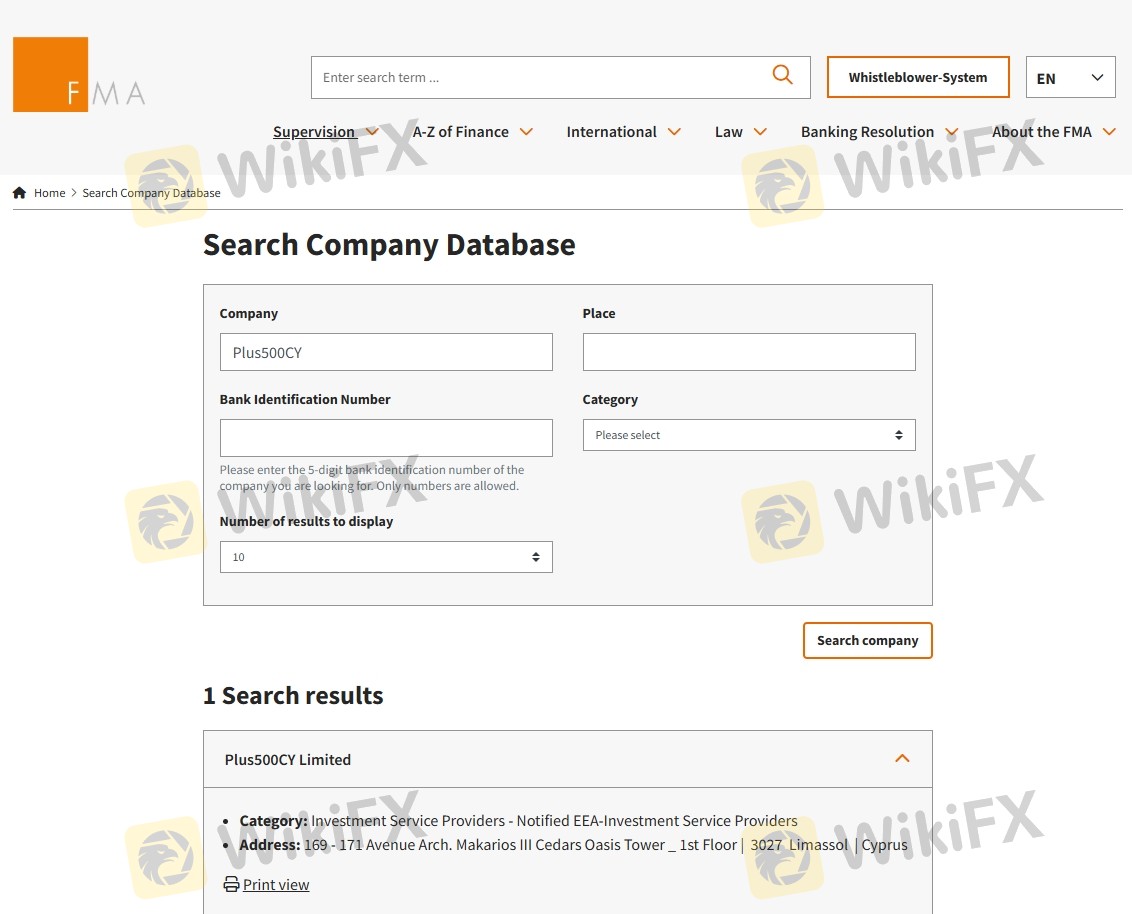The image size is (1132, 914).
Task: Click the Company input with Plus500CY
Action: 386,352
